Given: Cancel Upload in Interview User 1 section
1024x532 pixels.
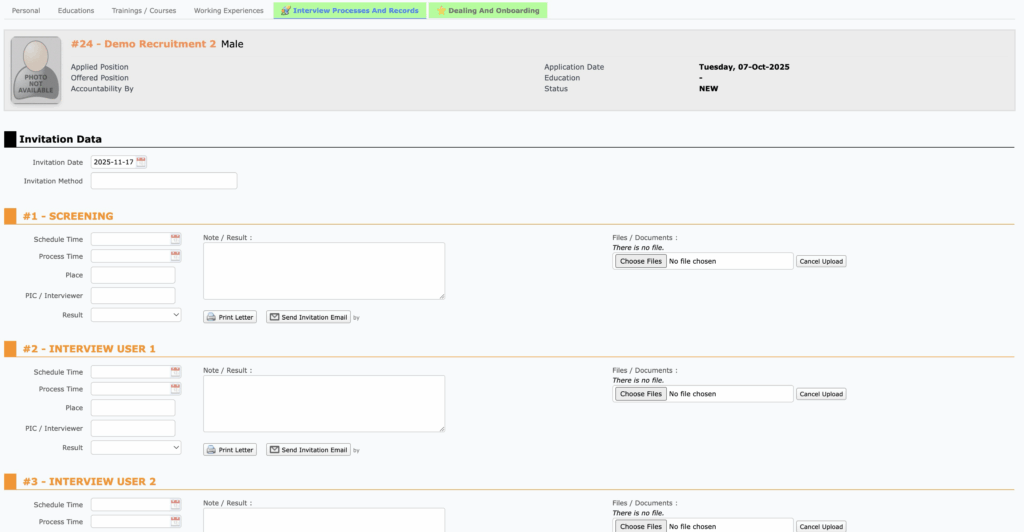Looking at the screenshot, I should (821, 394).
